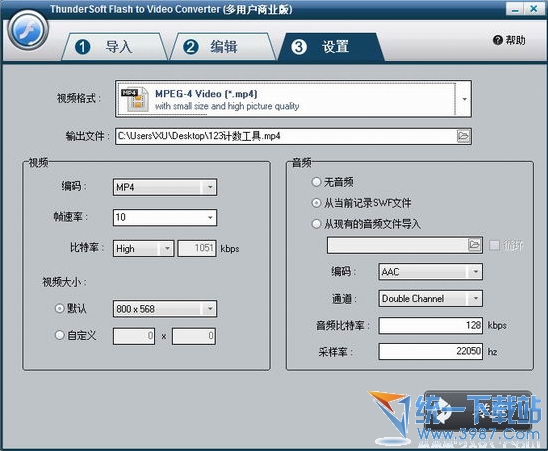Close the converter window
The height and width of the screenshot is (451, 548).
[x=534, y=9]
